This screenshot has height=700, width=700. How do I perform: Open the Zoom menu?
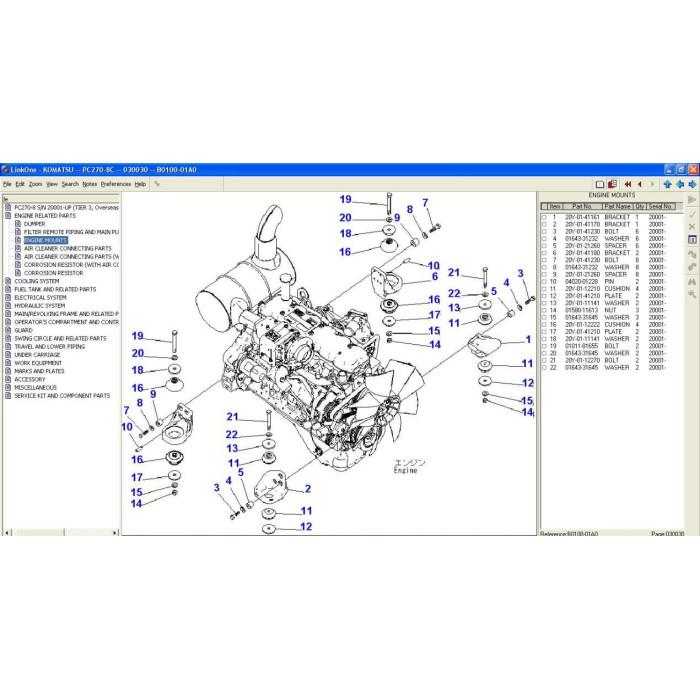click(35, 184)
